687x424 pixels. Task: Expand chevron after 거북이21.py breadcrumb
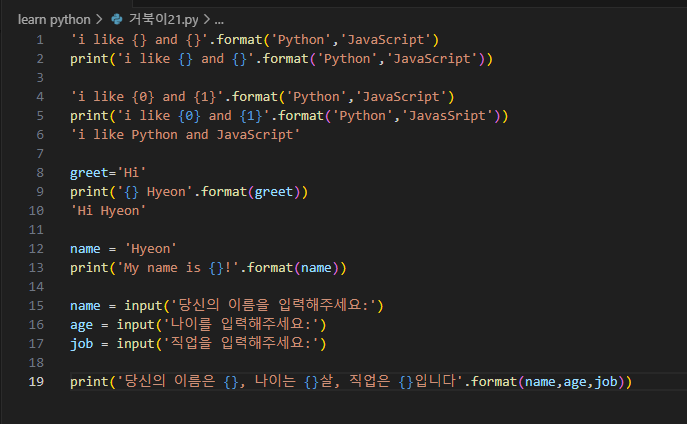click(x=206, y=20)
